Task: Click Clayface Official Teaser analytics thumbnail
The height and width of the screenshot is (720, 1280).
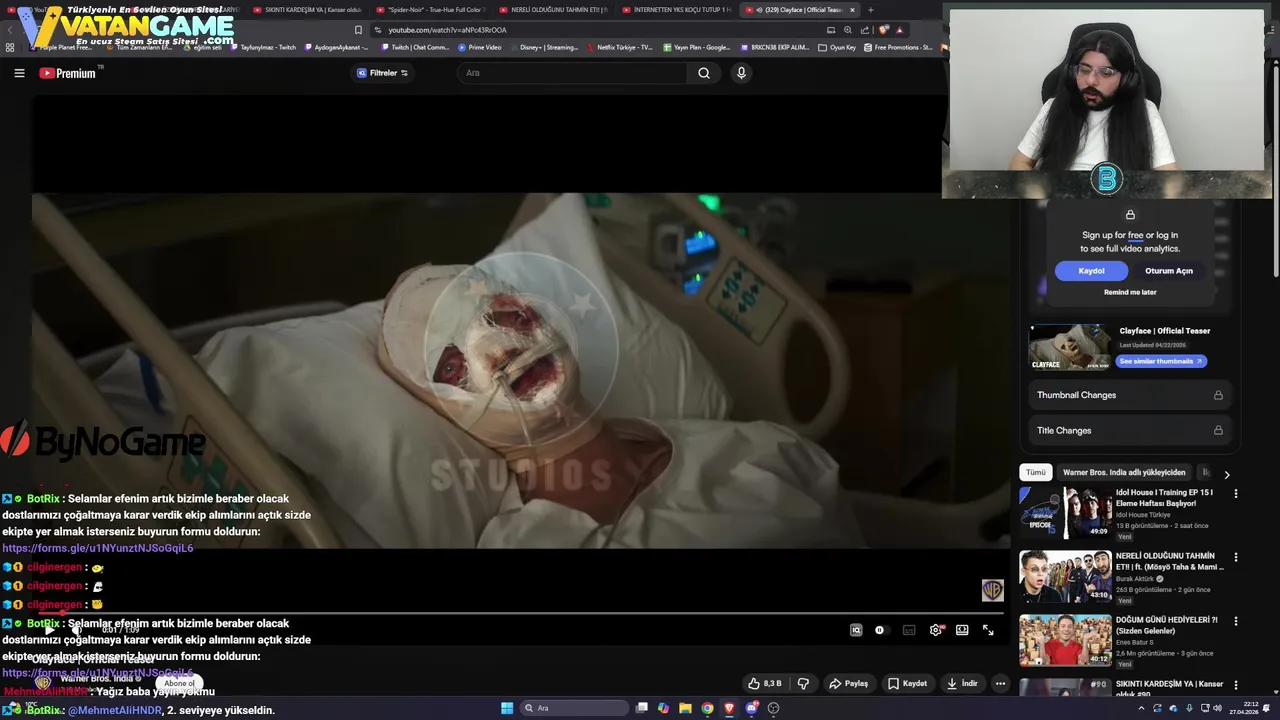Action: pyautogui.click(x=1070, y=348)
